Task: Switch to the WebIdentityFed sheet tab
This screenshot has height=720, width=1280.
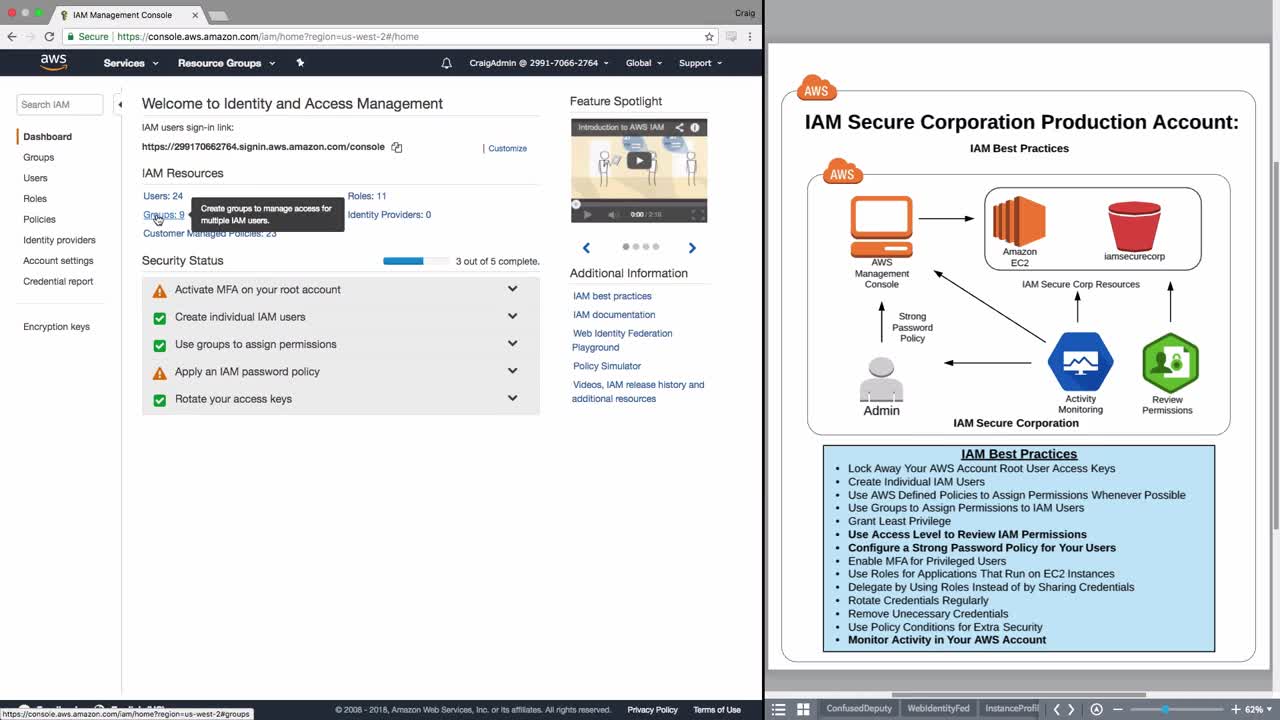Action: pyautogui.click(x=938, y=709)
